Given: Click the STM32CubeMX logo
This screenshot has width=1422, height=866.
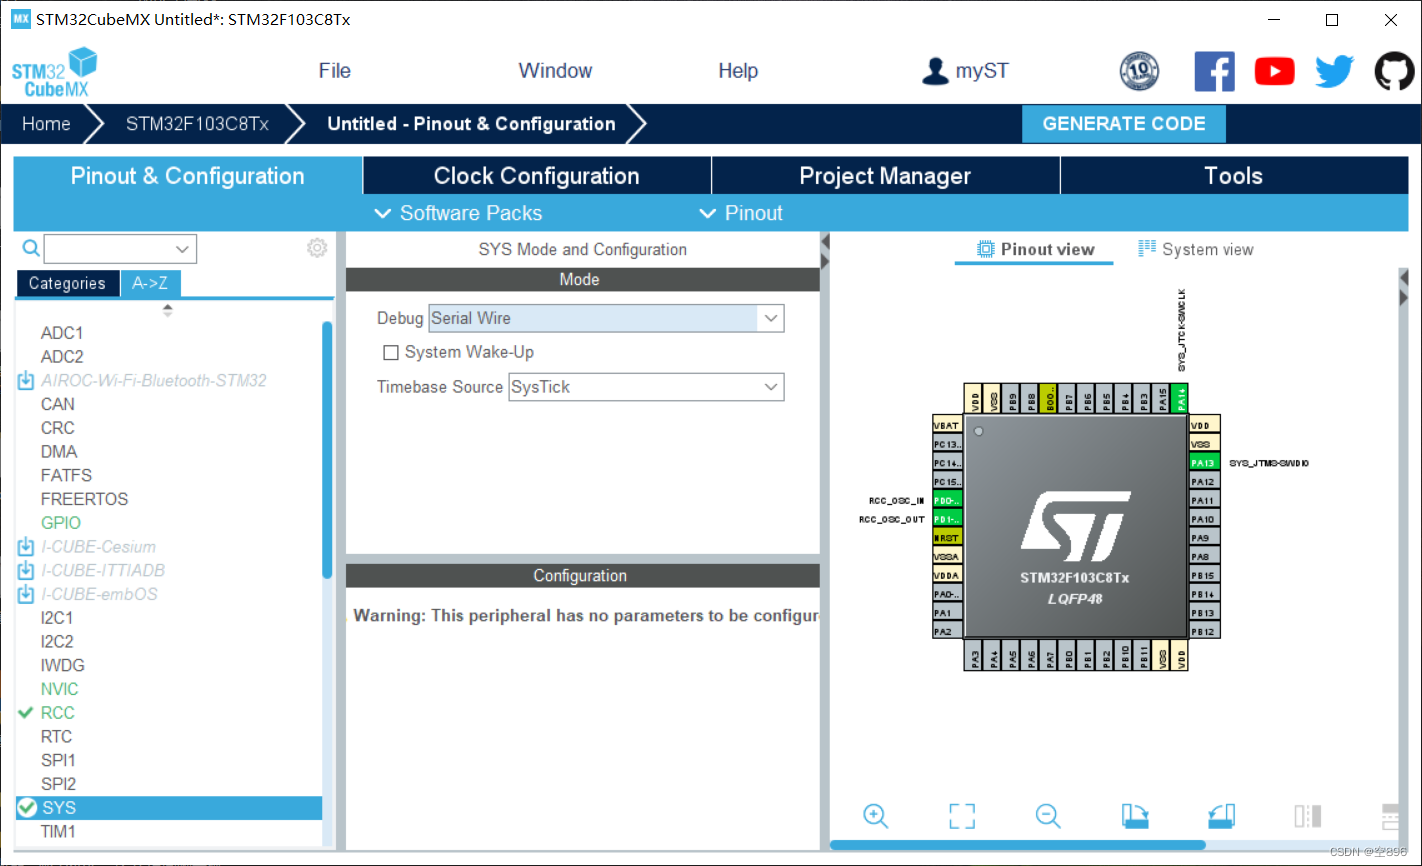Looking at the screenshot, I should pyautogui.click(x=54, y=72).
